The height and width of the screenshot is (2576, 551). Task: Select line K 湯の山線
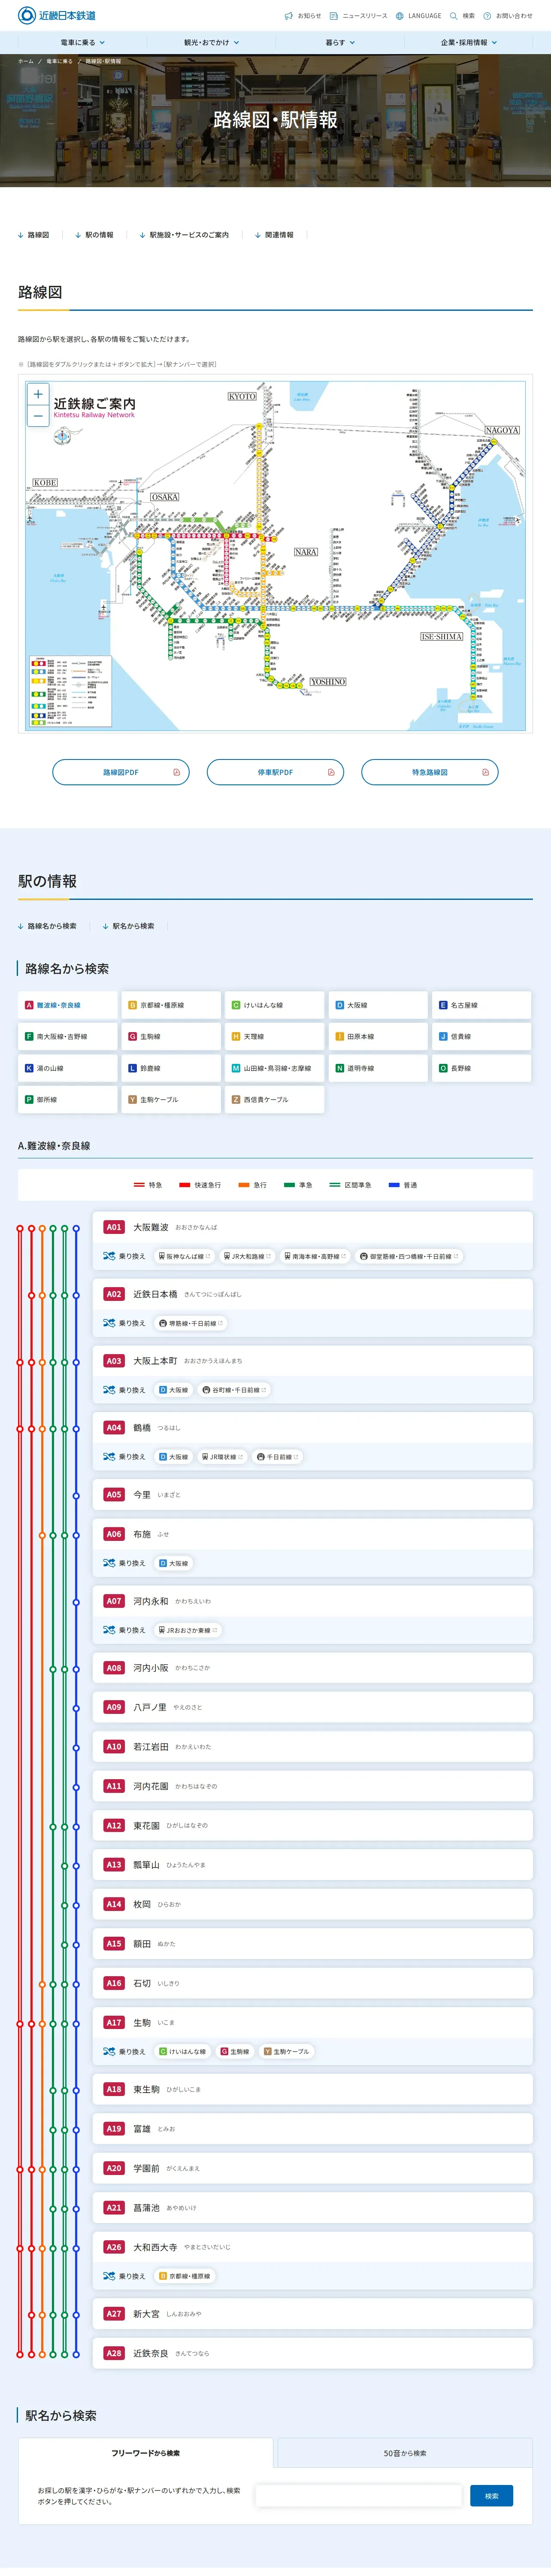(67, 1068)
